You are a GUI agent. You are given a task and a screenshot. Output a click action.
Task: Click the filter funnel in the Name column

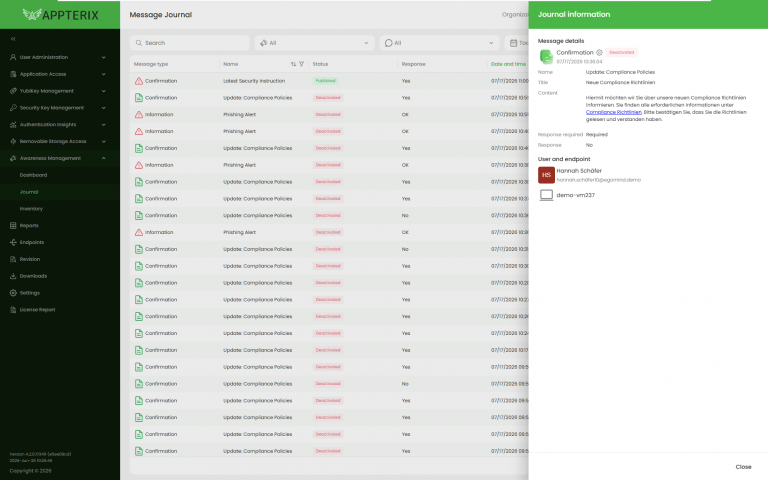[302, 64]
